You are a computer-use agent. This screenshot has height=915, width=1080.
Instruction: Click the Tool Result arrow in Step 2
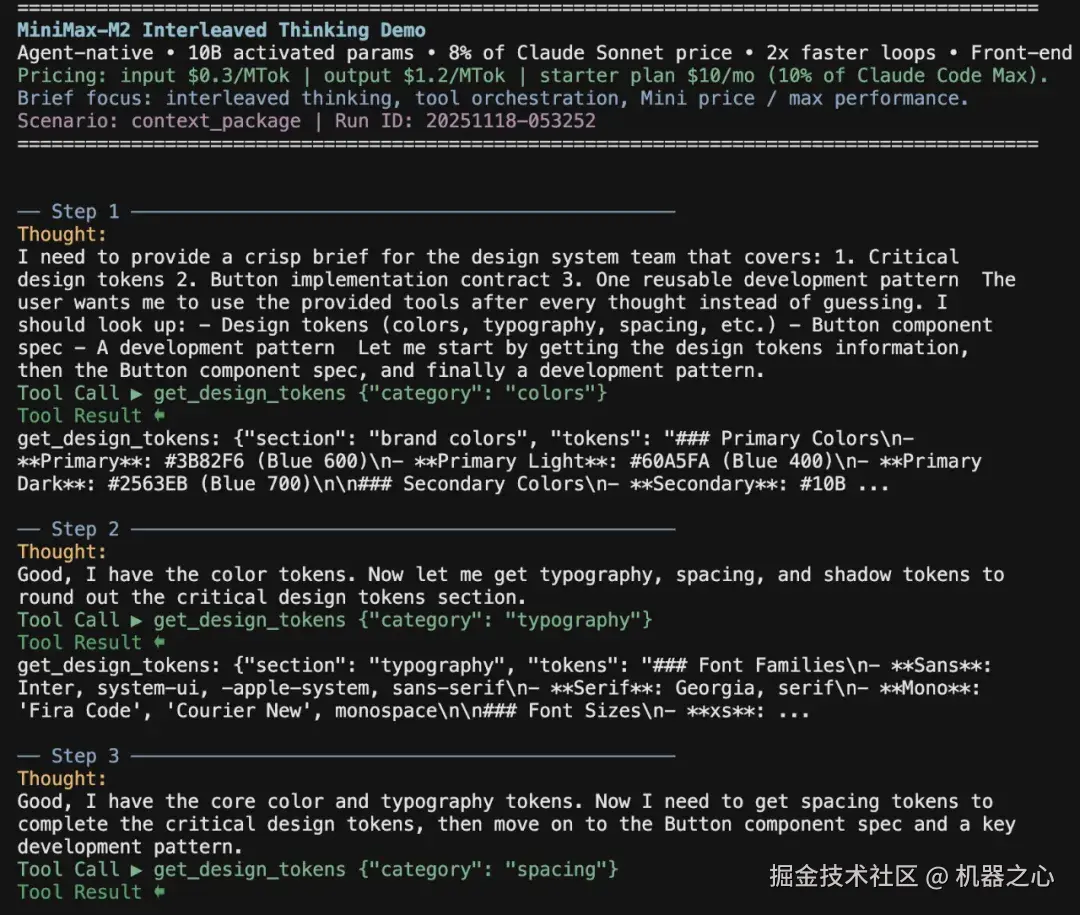click(158, 643)
